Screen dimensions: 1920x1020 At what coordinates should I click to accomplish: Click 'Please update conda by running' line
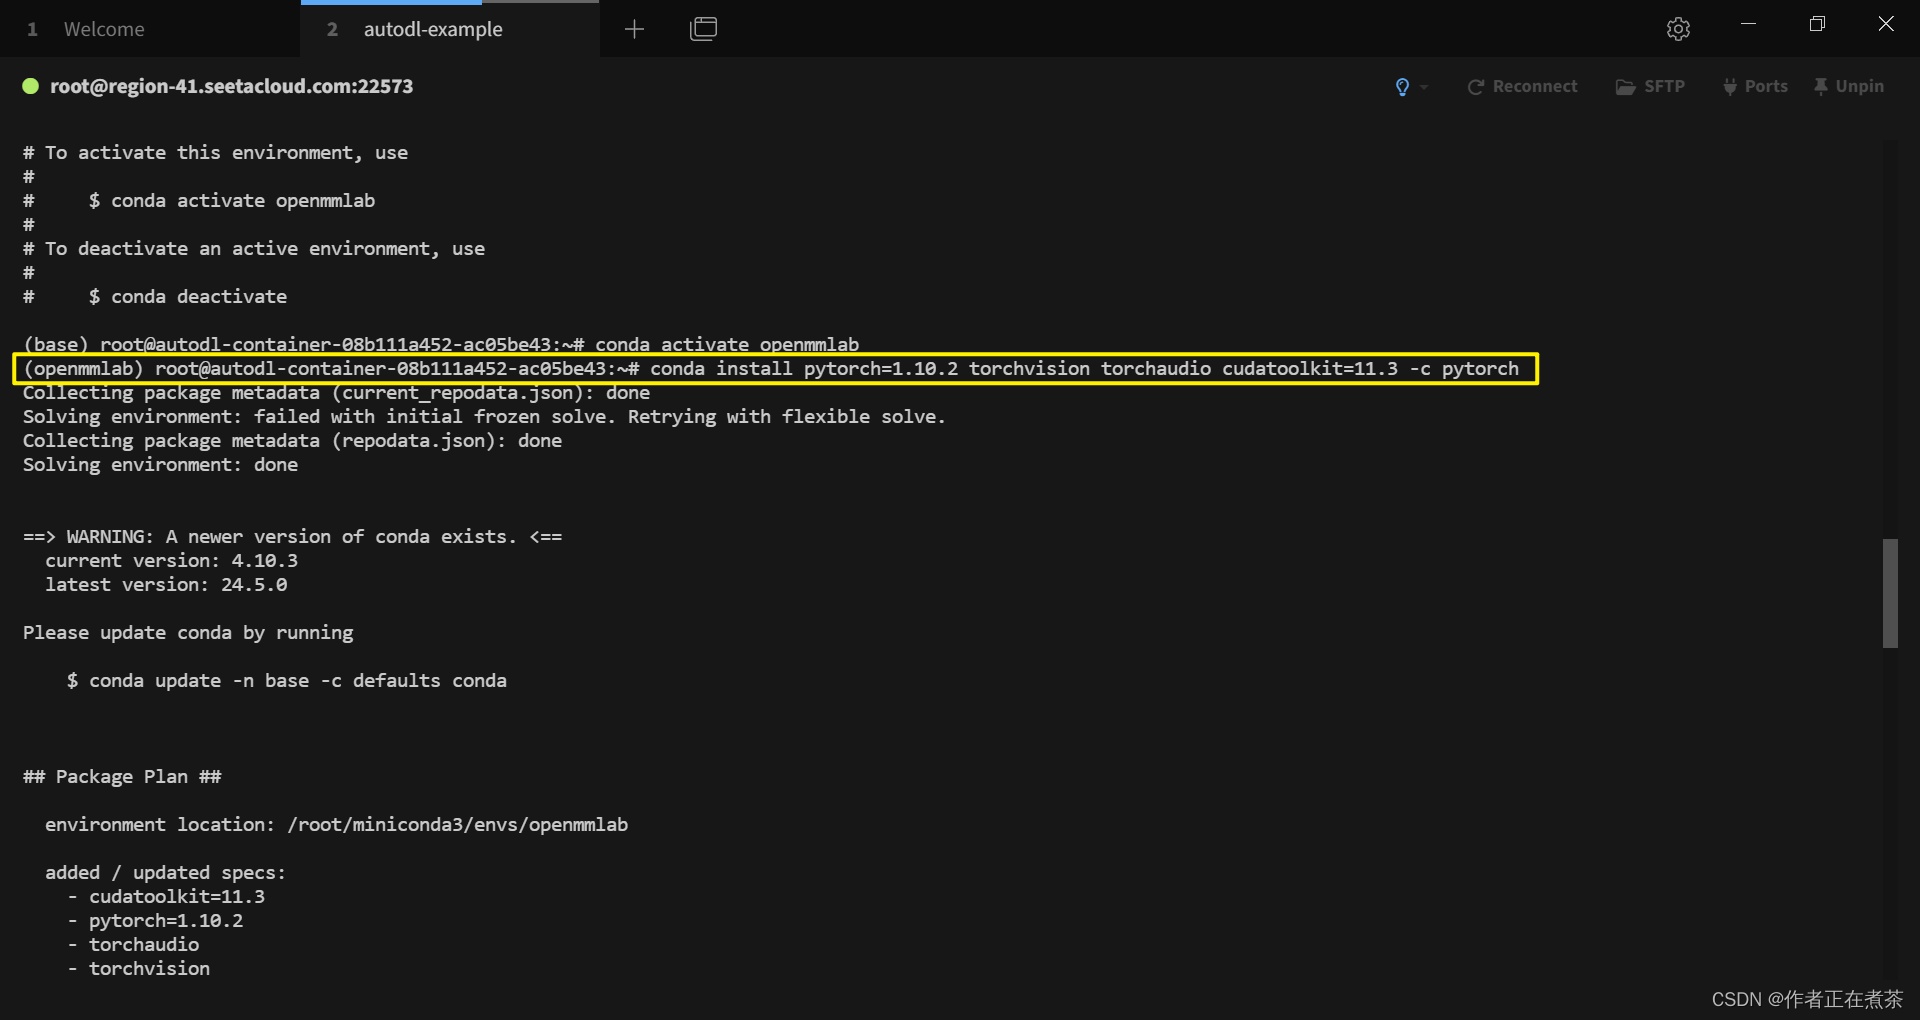coord(188,633)
